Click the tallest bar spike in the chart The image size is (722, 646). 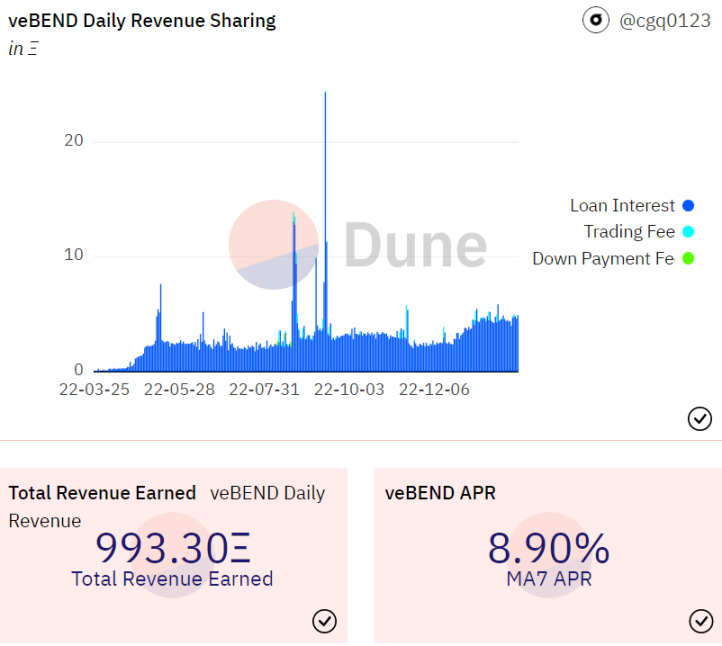325,230
